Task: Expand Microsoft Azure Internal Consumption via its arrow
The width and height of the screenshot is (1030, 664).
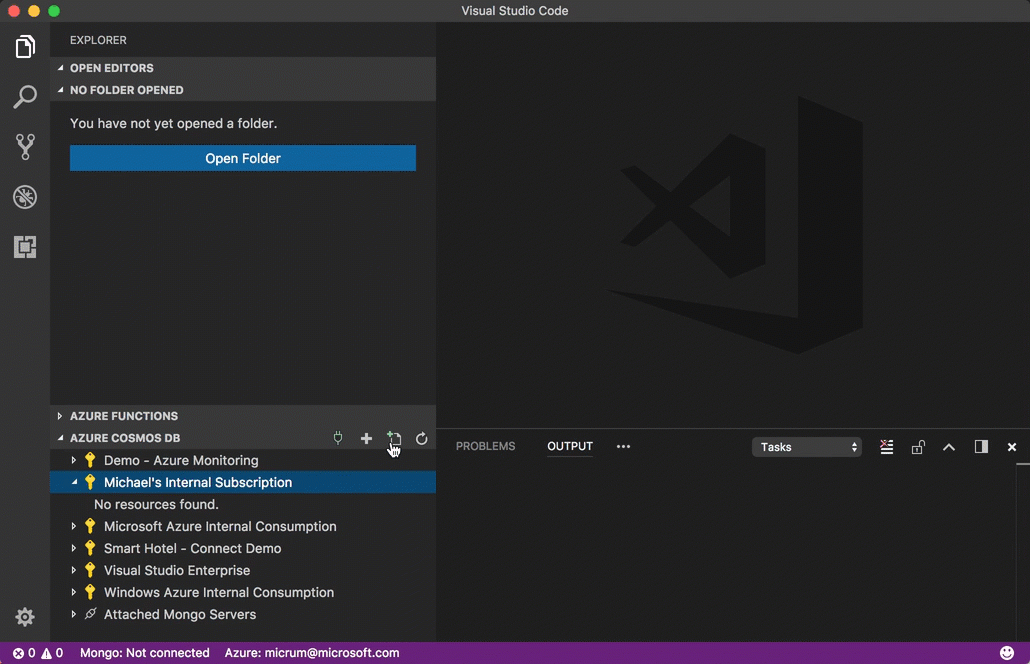Action: coord(74,527)
